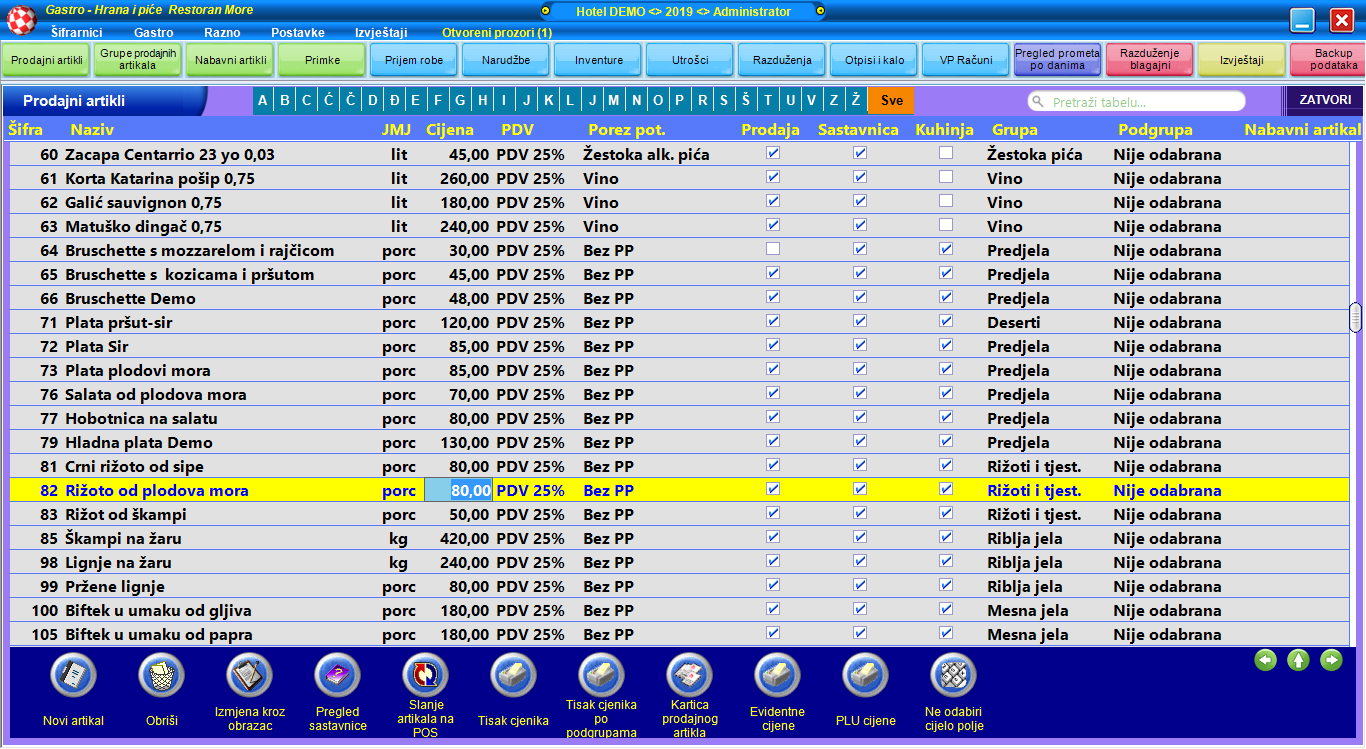Open the Šifrarnici menu
The height and width of the screenshot is (749, 1366).
pos(76,32)
